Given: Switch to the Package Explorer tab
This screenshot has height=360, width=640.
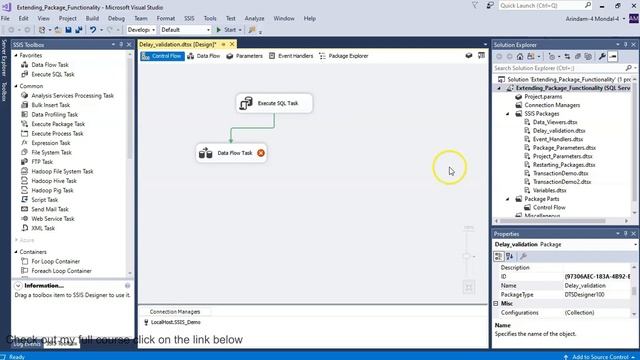Looking at the screenshot, I should [344, 56].
